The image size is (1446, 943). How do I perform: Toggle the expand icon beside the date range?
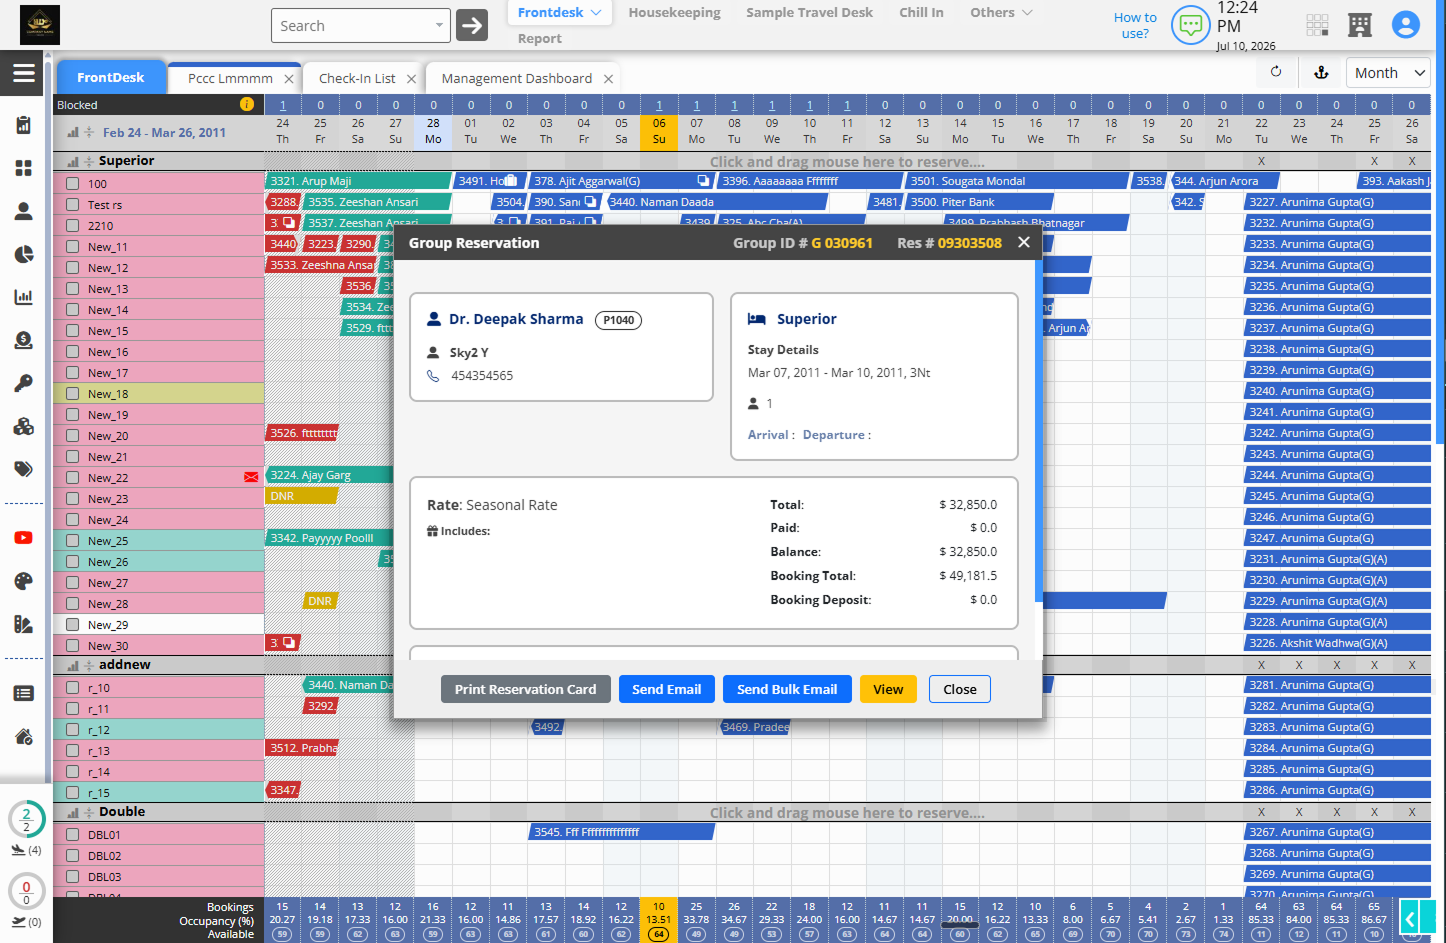[89, 132]
